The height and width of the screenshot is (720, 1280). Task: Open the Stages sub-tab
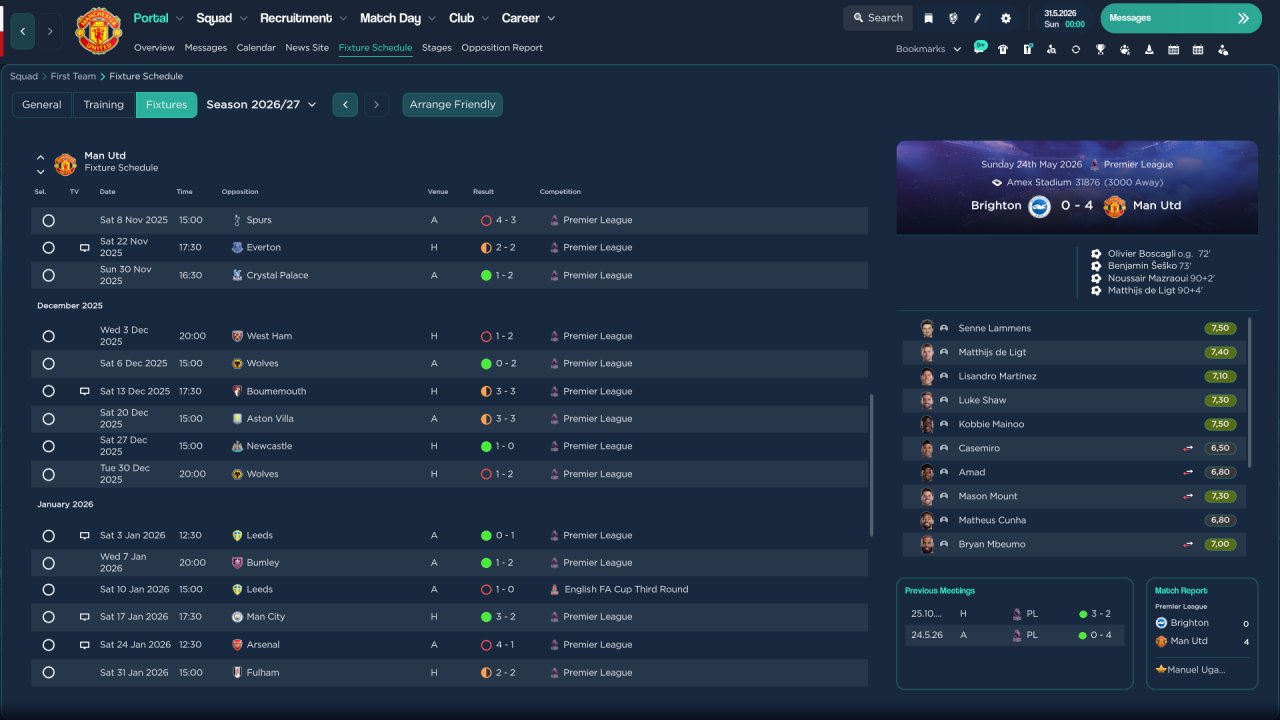pyautogui.click(x=437, y=48)
